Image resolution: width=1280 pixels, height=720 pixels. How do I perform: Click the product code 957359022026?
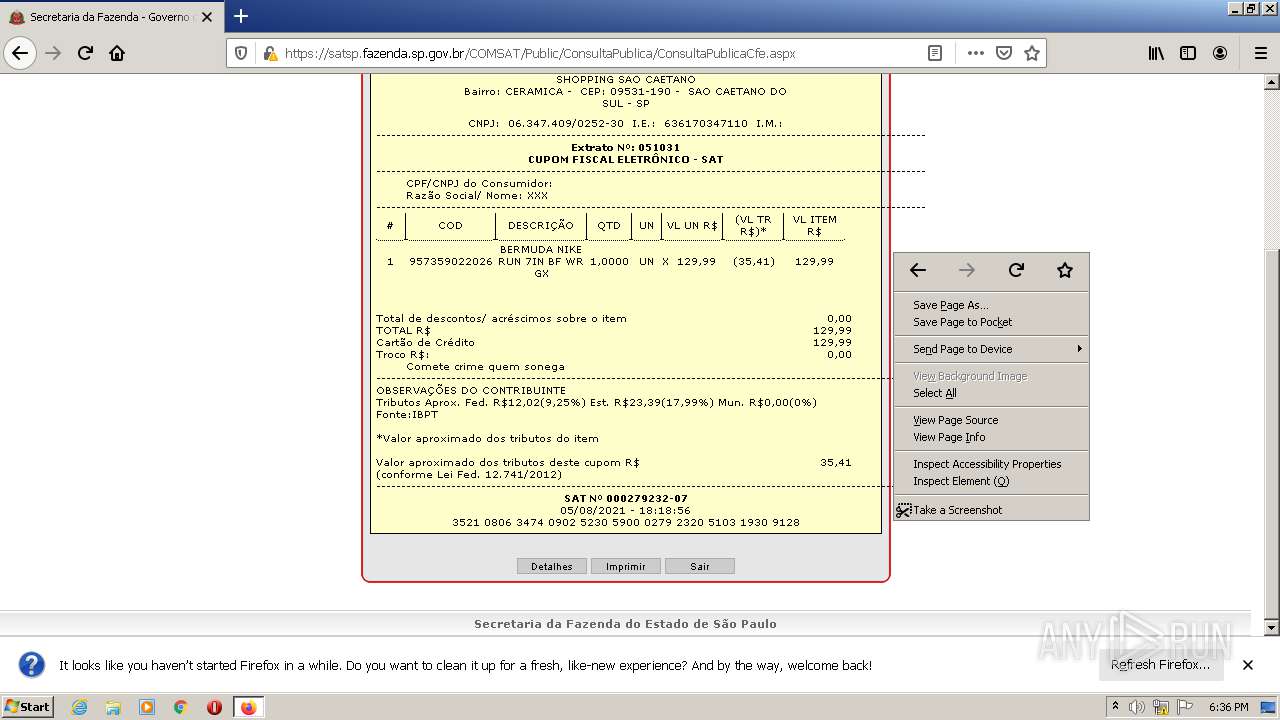(x=451, y=261)
